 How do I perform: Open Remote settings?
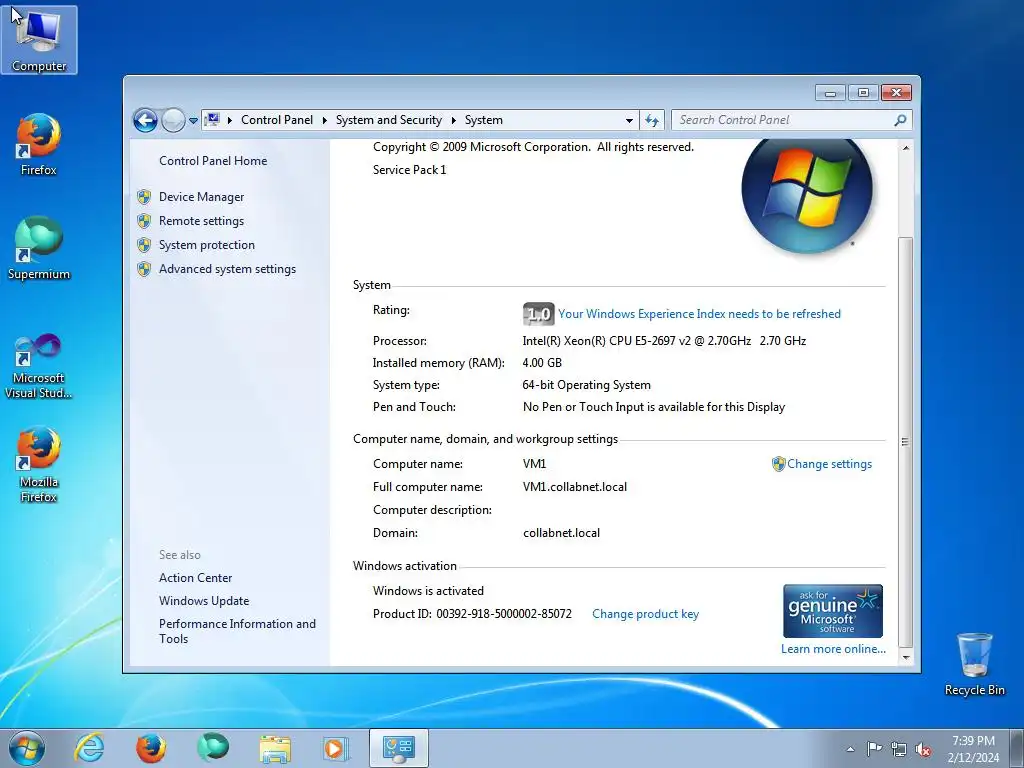[x=201, y=221]
